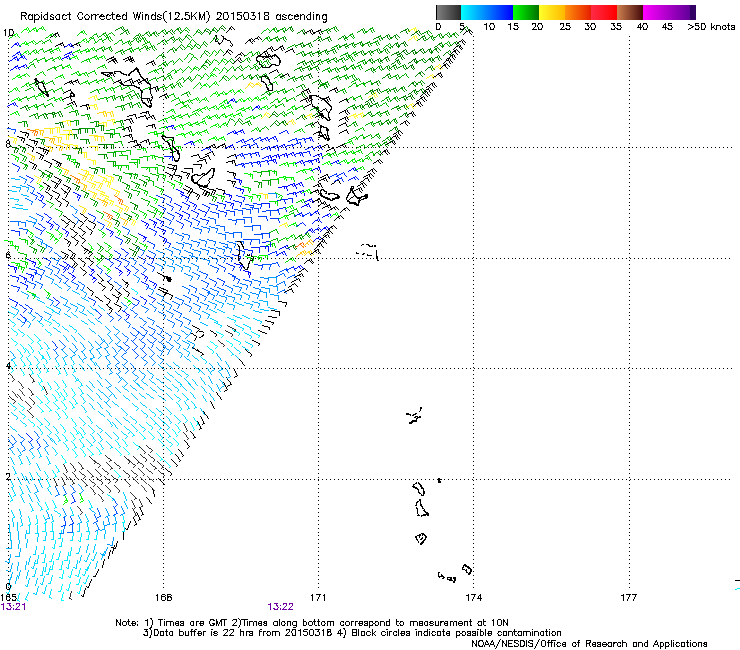Screen dimensions: 740x650
Task: Click the legend tick label '25'
Action: [565, 27]
